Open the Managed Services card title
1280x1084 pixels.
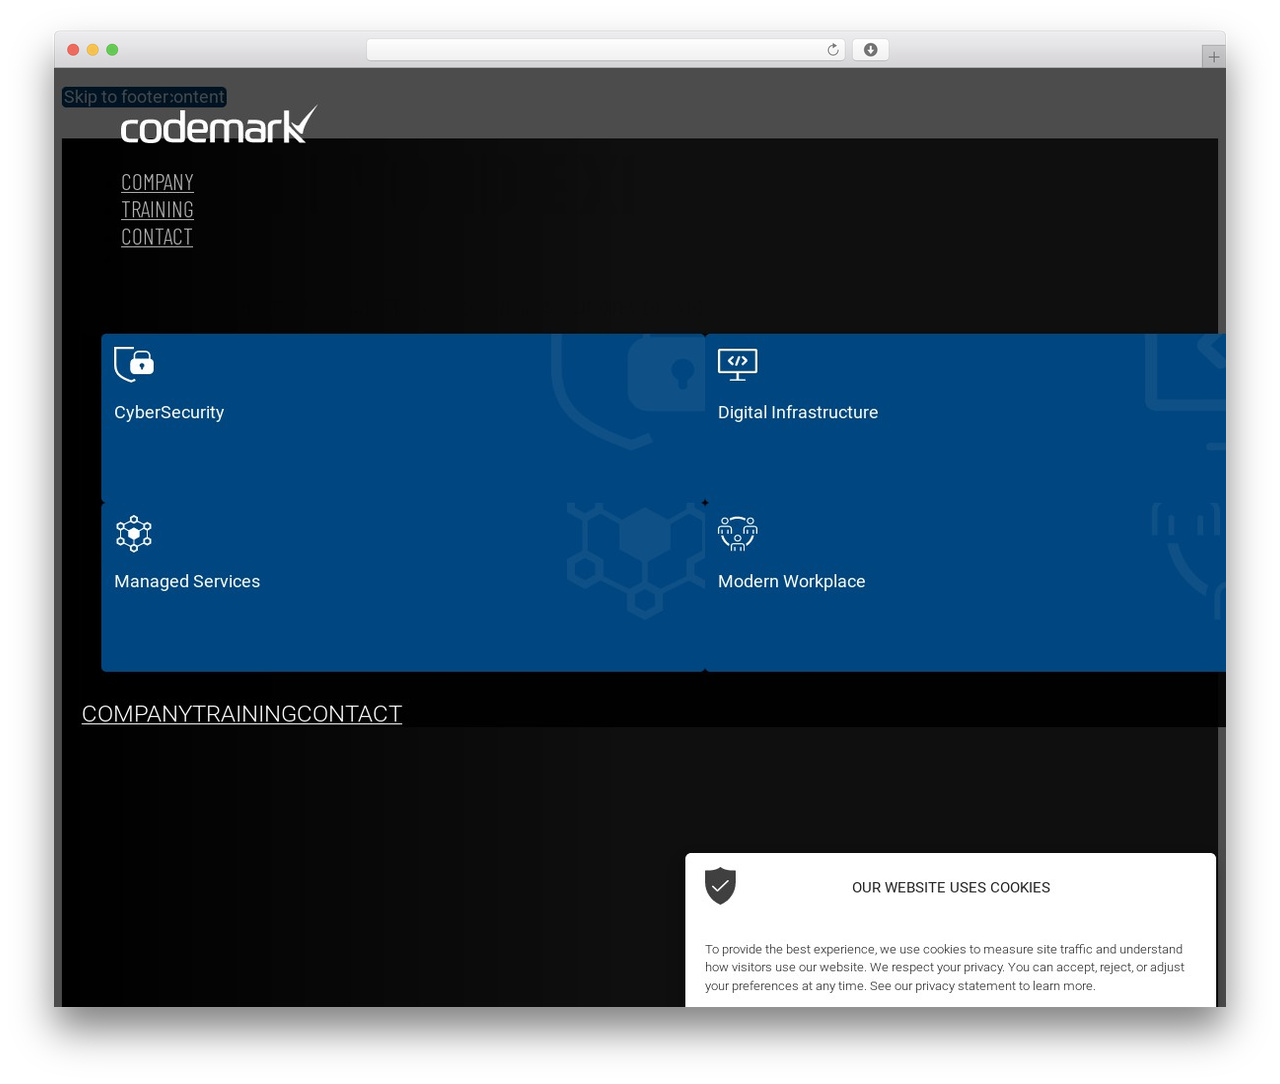187,581
